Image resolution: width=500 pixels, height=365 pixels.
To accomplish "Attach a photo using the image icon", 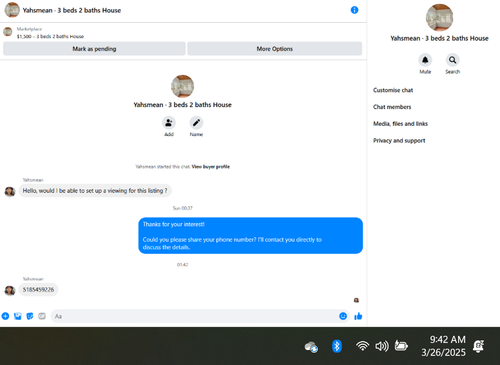I will point(18,316).
